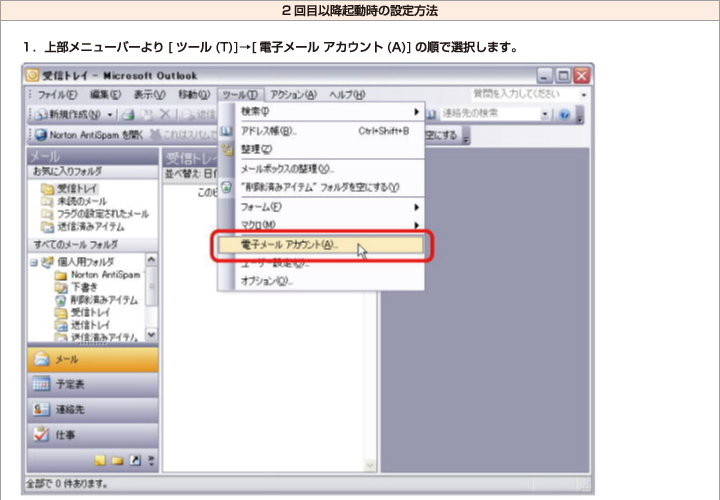Click the 空にする toolbar button

tap(442, 135)
